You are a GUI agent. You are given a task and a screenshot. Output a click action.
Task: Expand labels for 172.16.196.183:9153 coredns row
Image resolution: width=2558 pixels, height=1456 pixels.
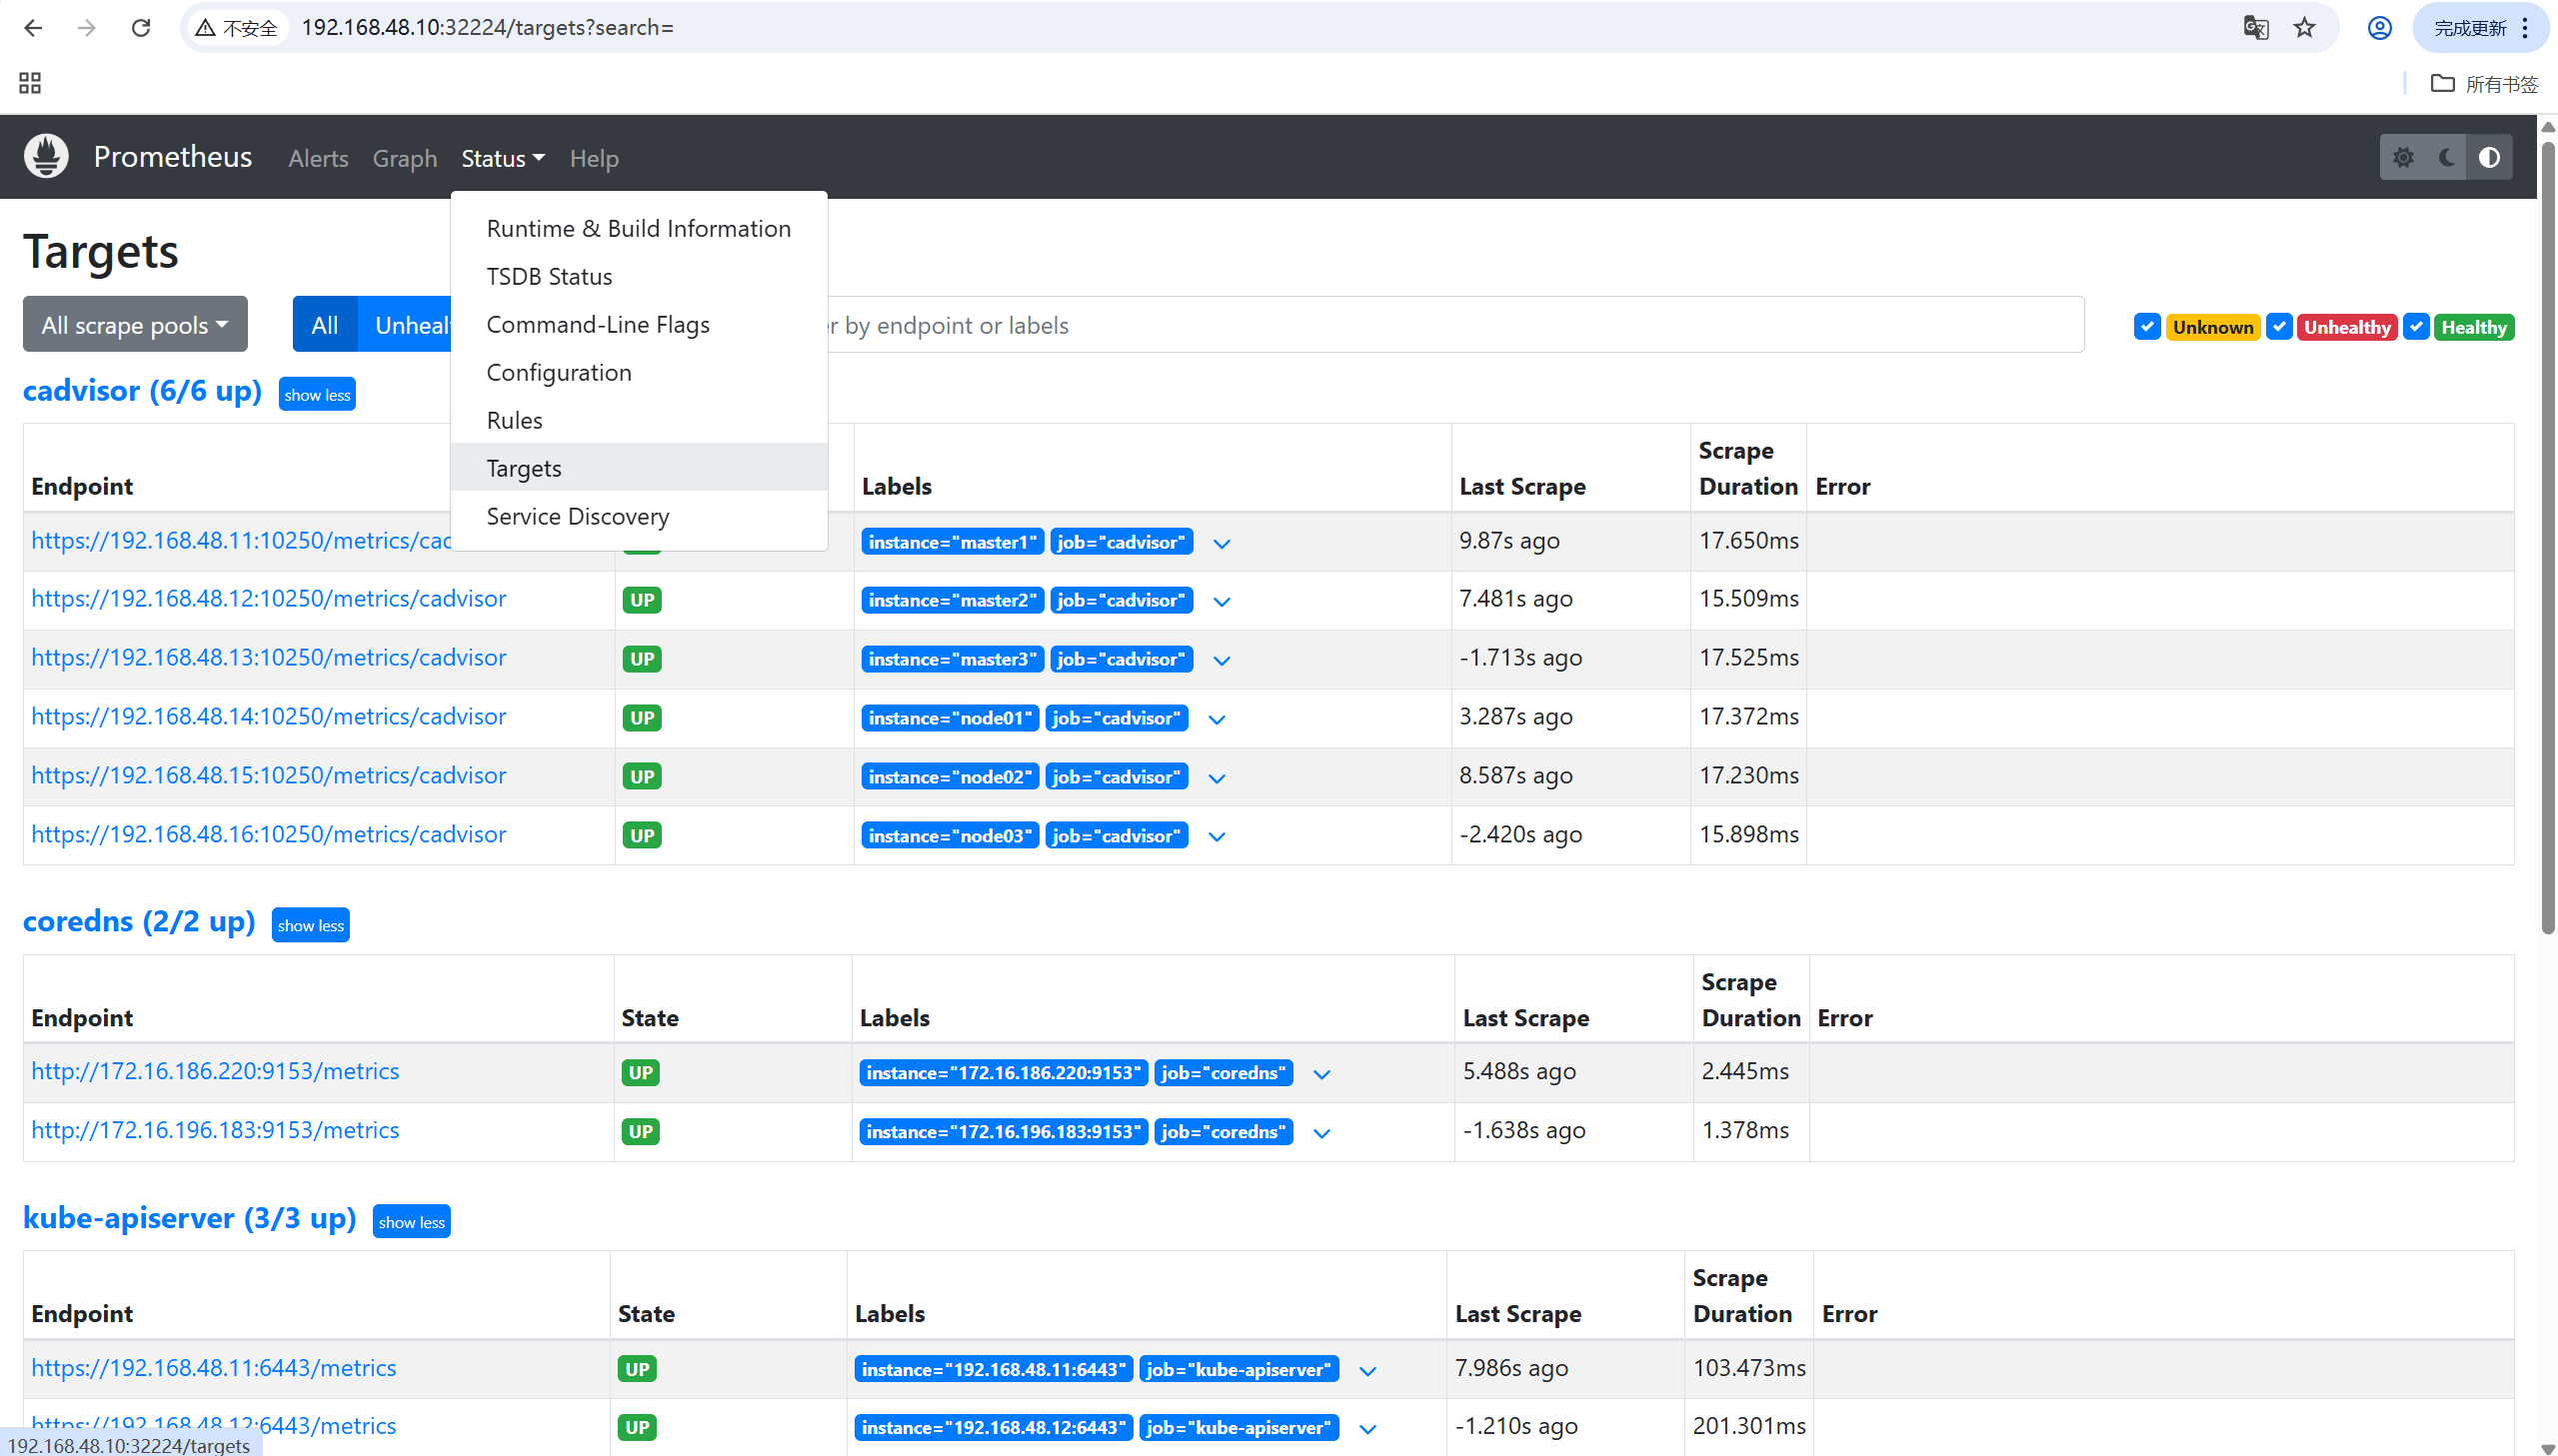[1321, 1134]
